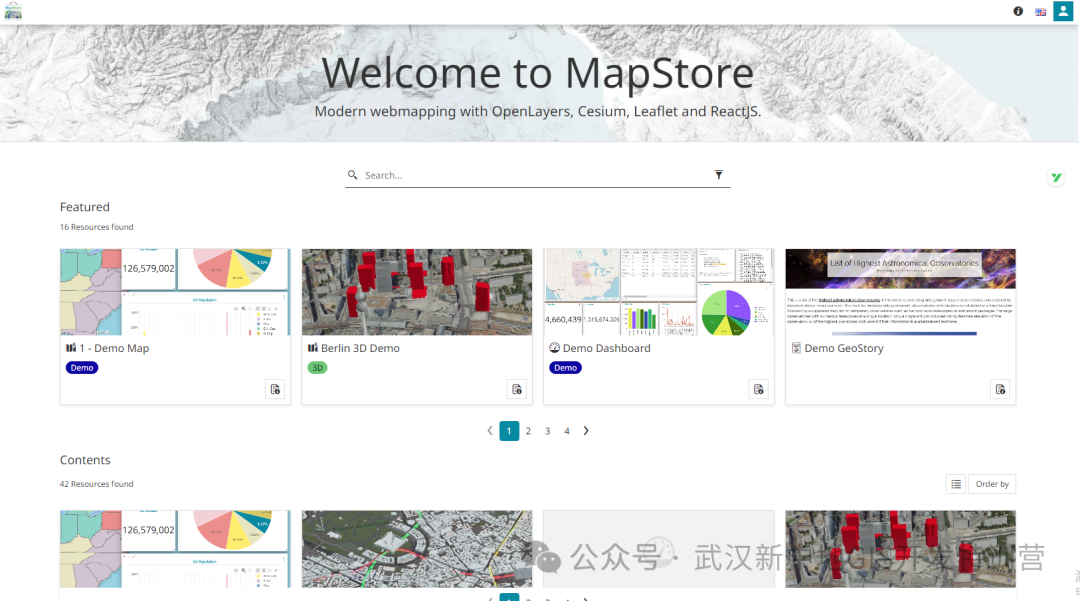The height and width of the screenshot is (601, 1080).
Task: Click 'Welcome to MapStore' title
Action: (x=537, y=72)
